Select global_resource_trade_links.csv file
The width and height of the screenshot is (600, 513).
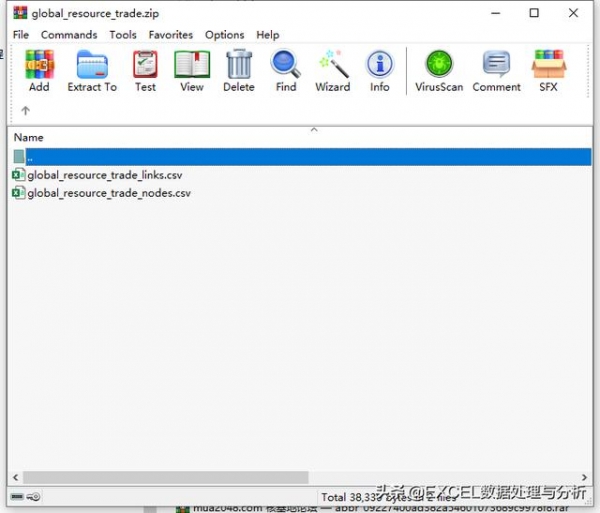click(104, 175)
